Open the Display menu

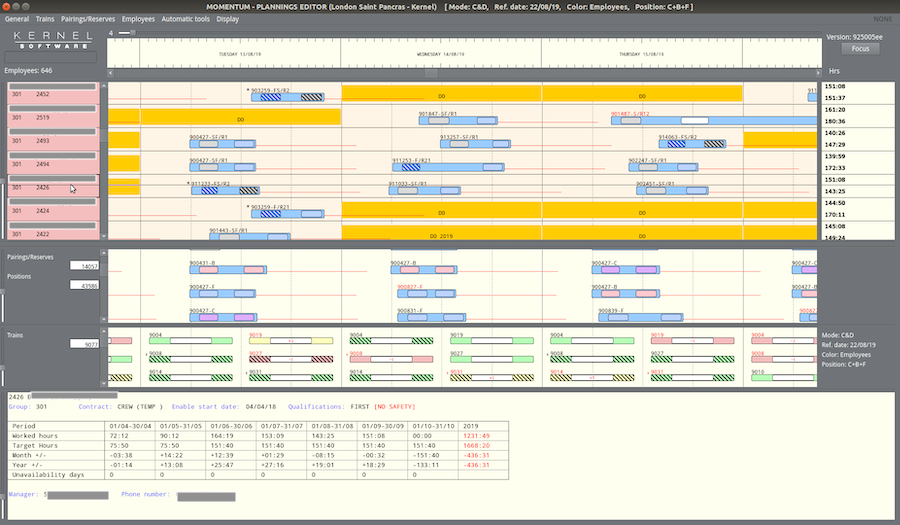pyautogui.click(x=227, y=19)
